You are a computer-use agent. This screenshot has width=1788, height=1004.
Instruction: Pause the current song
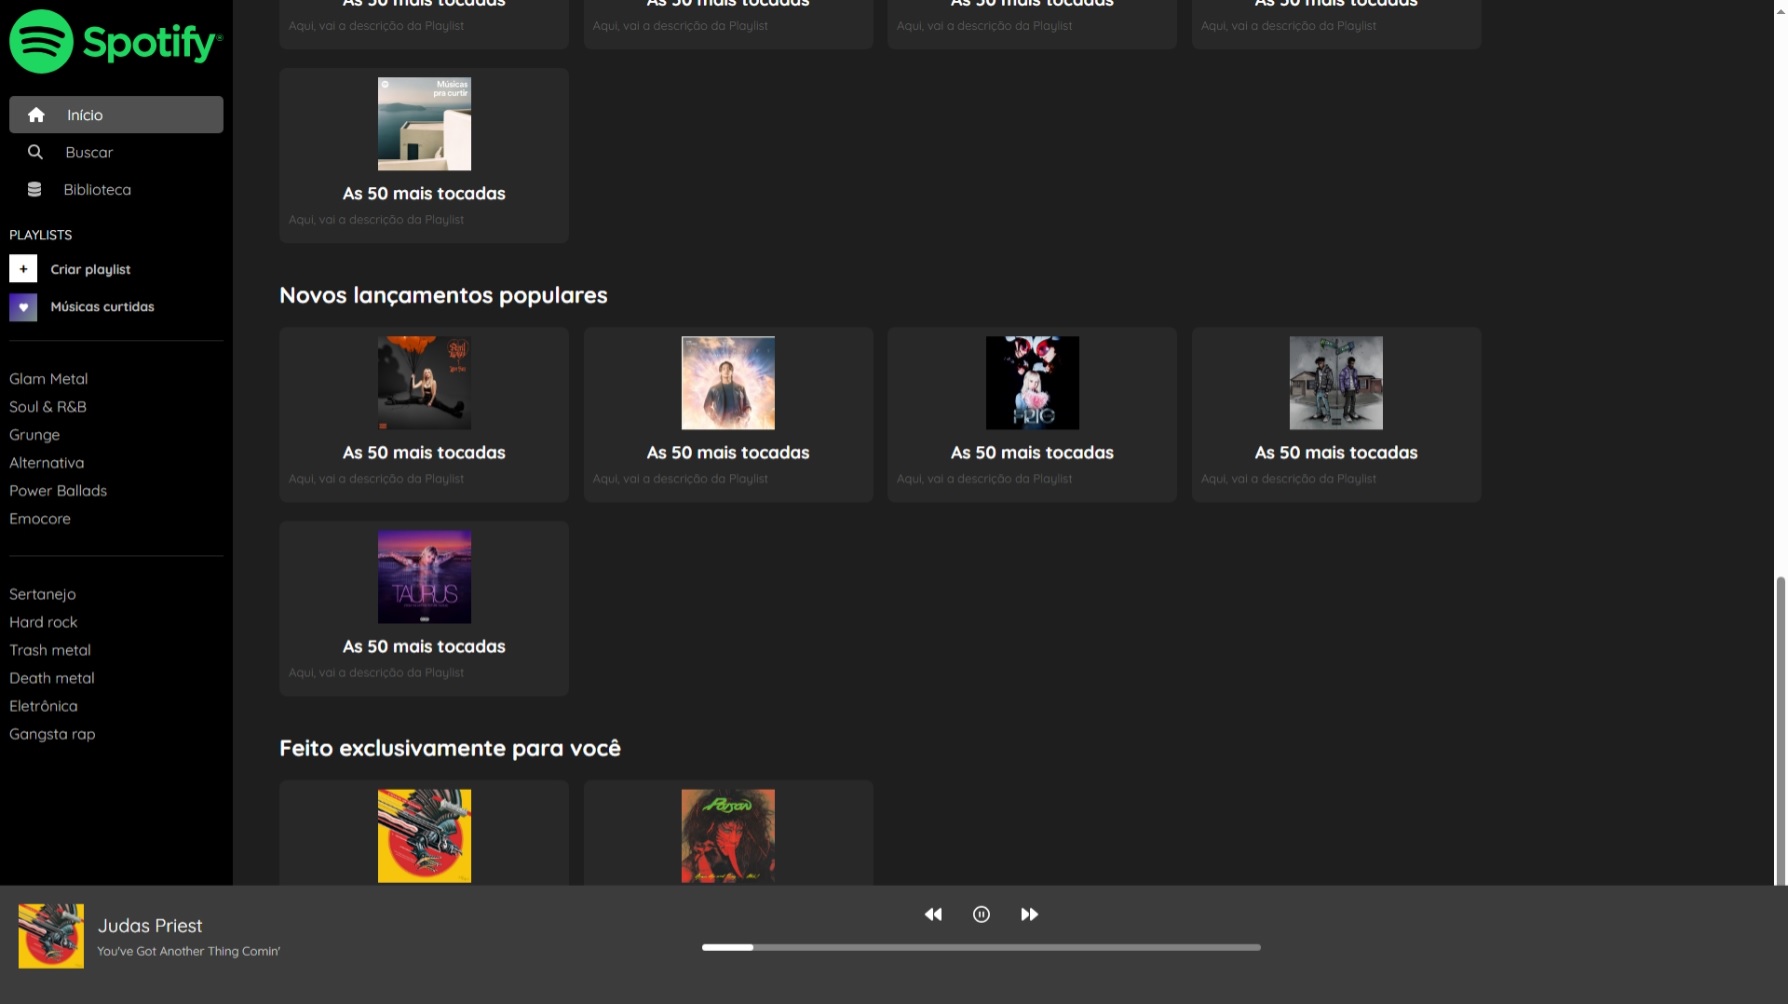(x=981, y=914)
